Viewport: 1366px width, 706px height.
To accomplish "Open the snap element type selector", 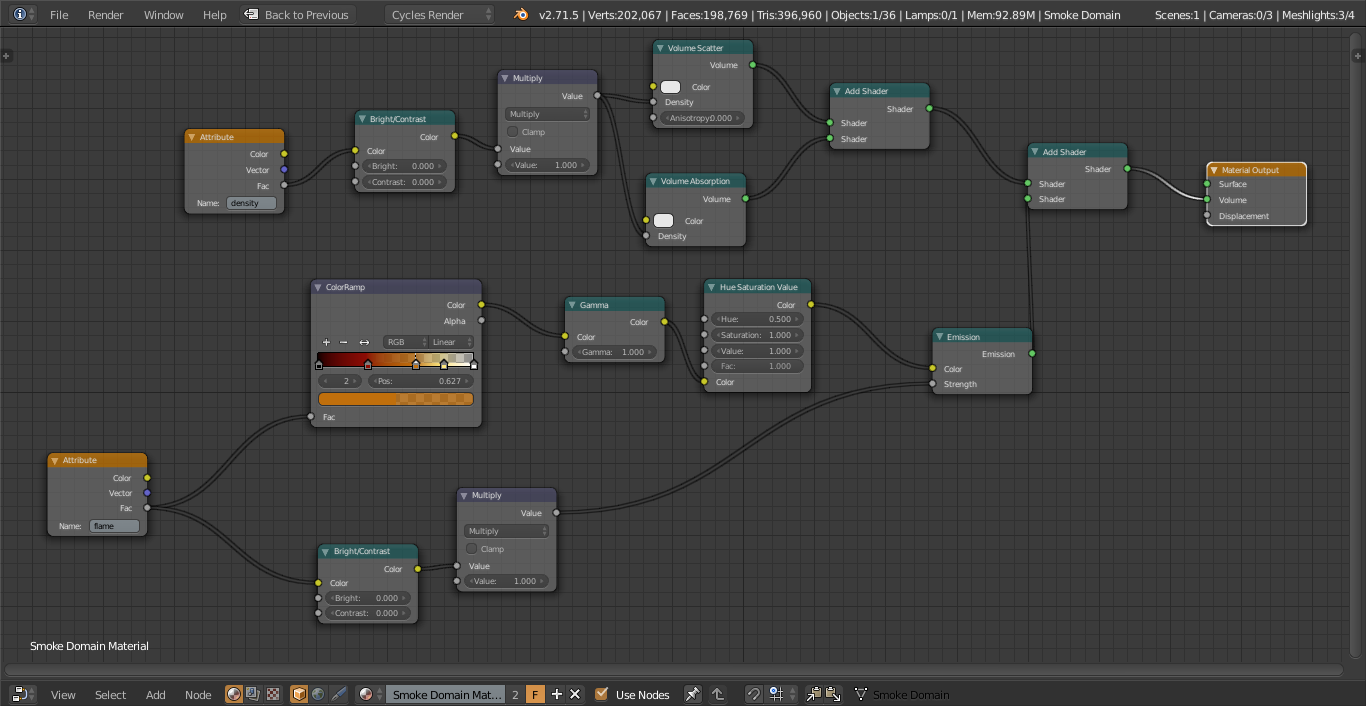I will [781, 694].
